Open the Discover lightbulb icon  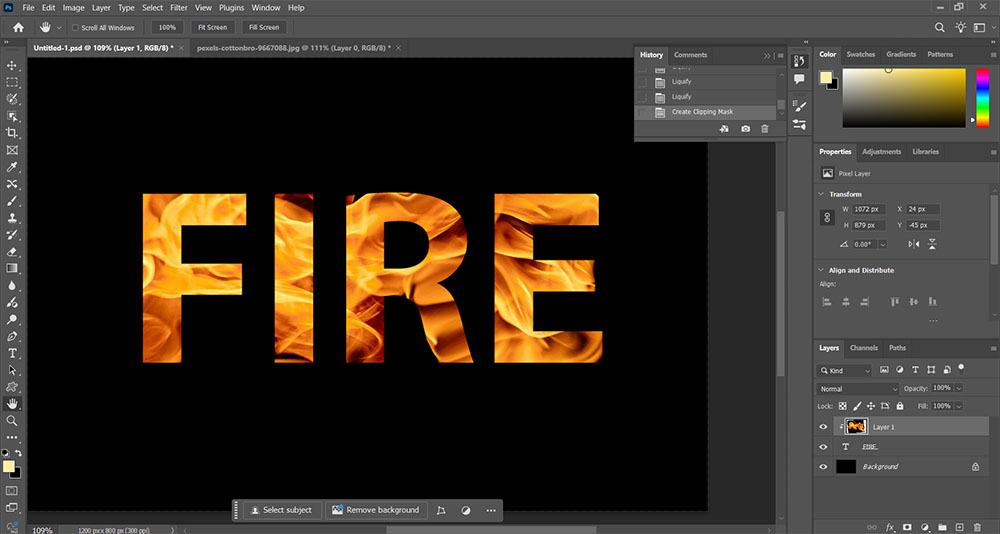tap(960, 27)
